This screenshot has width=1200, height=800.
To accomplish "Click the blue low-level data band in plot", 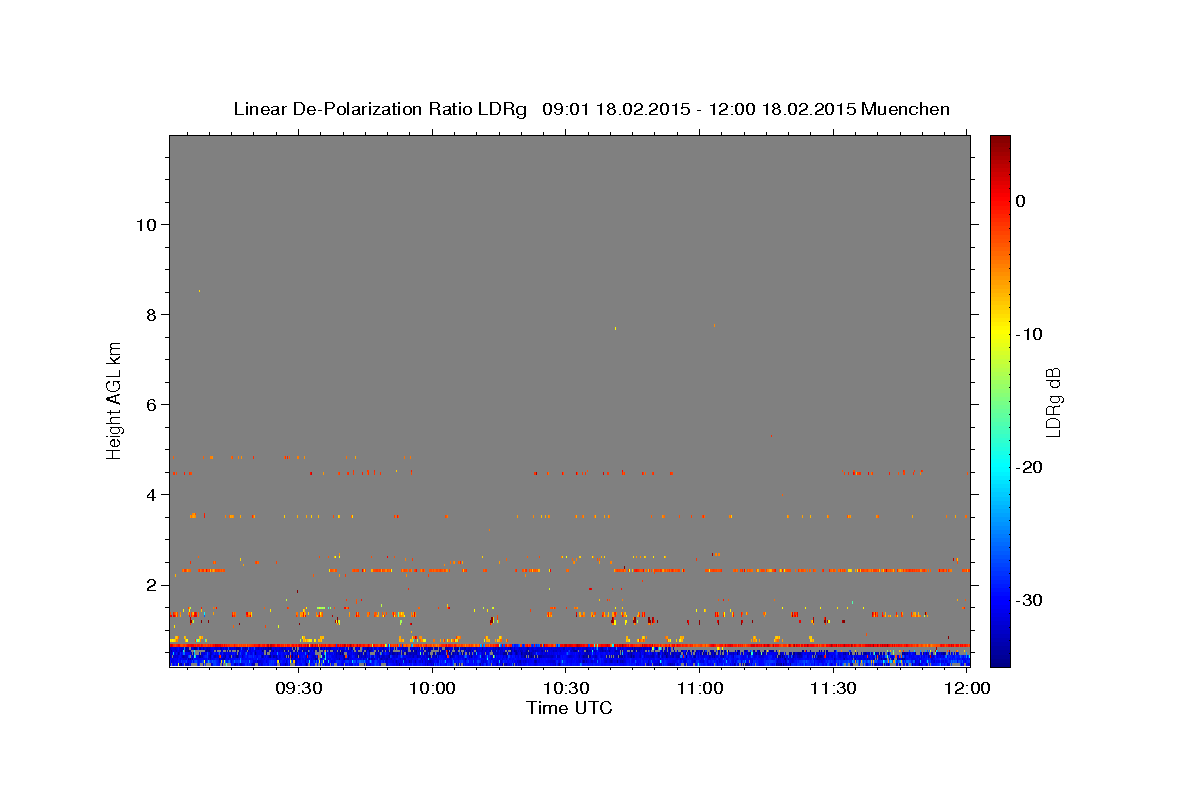I will tap(569, 657).
